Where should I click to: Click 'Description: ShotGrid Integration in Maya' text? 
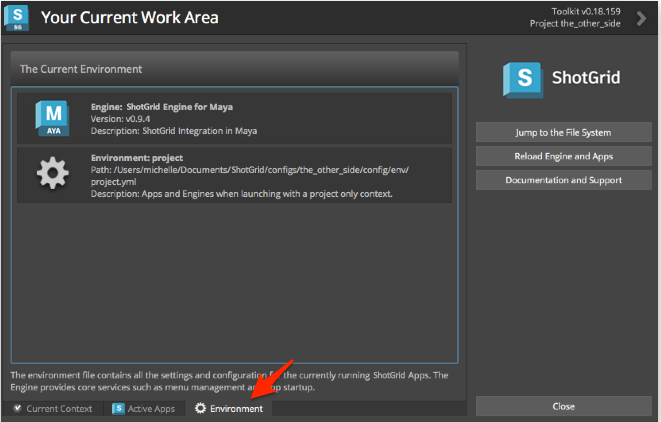(174, 131)
